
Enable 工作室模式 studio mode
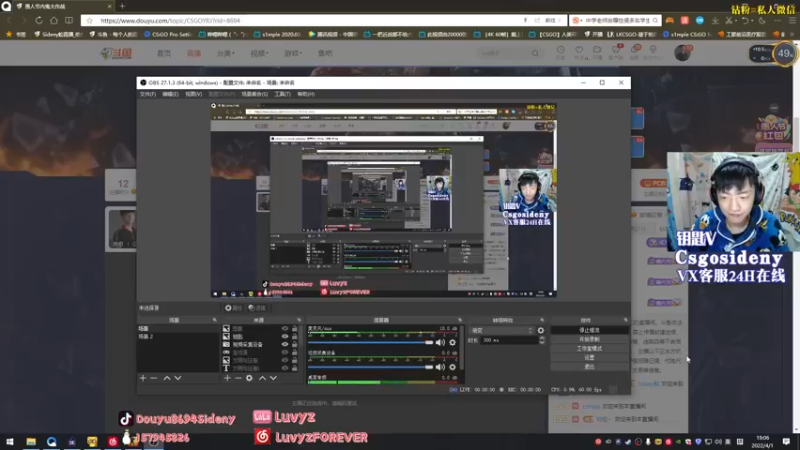[589, 348]
